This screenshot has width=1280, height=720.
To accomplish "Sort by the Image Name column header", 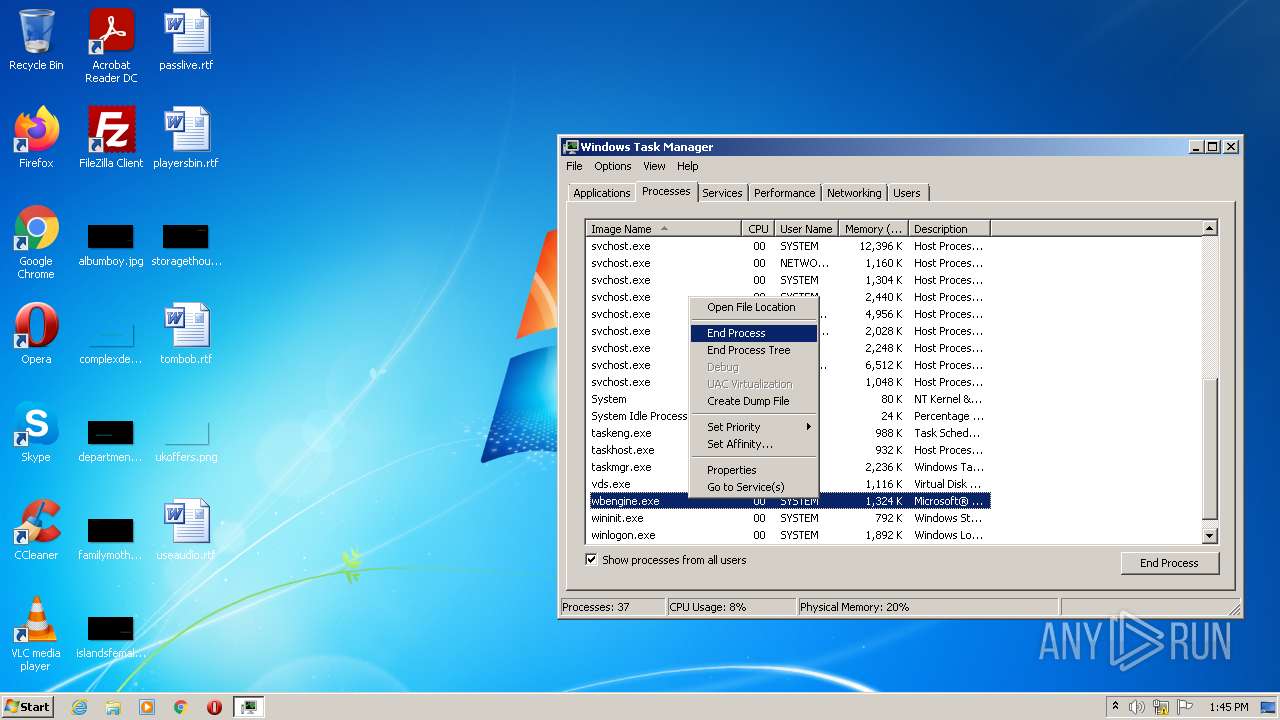I will tap(663, 229).
